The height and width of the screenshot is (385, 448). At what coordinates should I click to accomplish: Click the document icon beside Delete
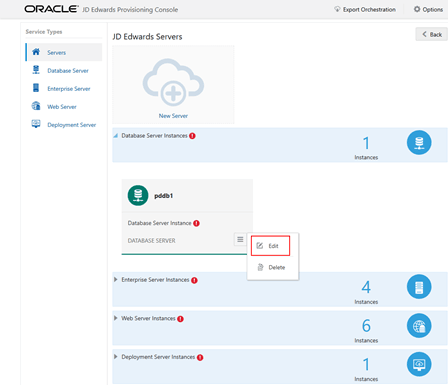pyautogui.click(x=260, y=267)
